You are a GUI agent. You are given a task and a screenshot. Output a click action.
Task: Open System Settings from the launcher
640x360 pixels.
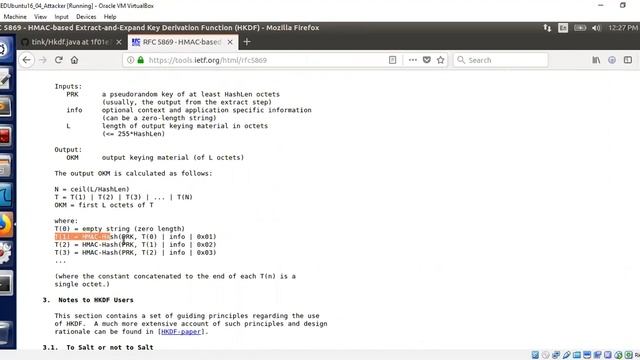5,253
